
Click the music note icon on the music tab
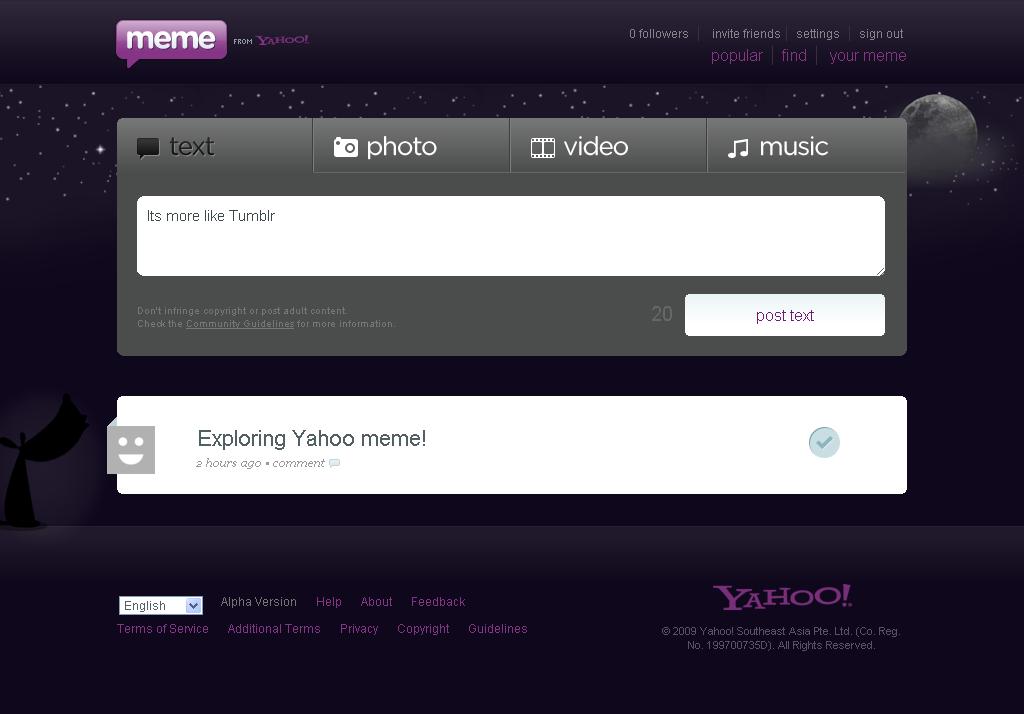pyautogui.click(x=738, y=146)
